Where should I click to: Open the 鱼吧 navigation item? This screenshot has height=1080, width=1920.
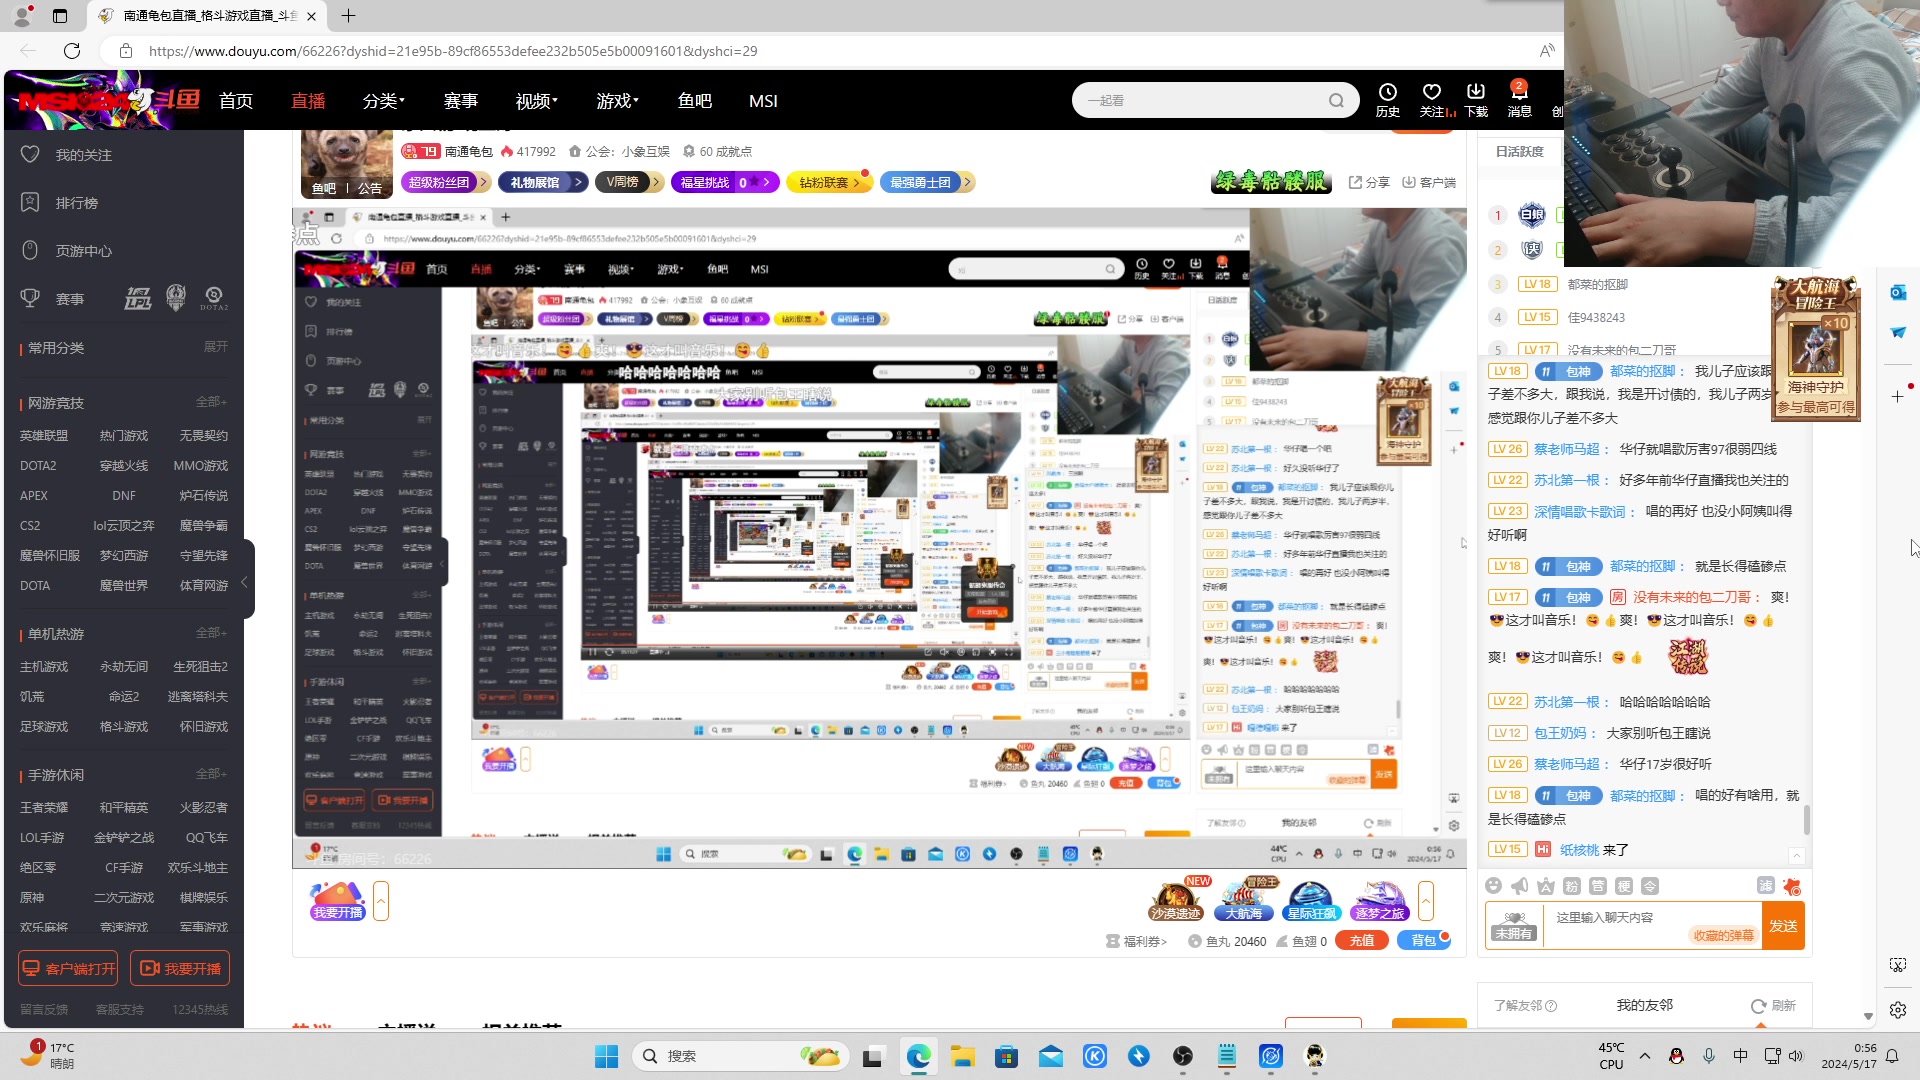coord(694,101)
